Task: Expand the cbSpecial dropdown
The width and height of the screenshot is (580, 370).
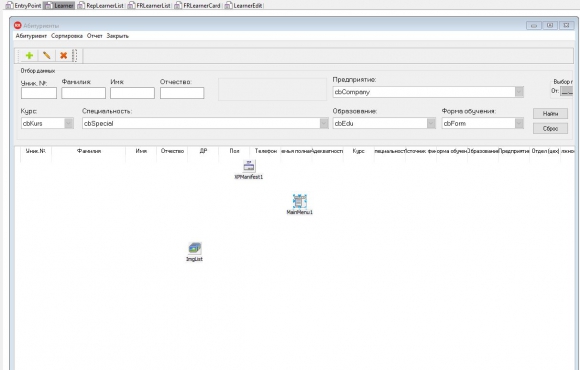Action: pyautogui.click(x=324, y=123)
